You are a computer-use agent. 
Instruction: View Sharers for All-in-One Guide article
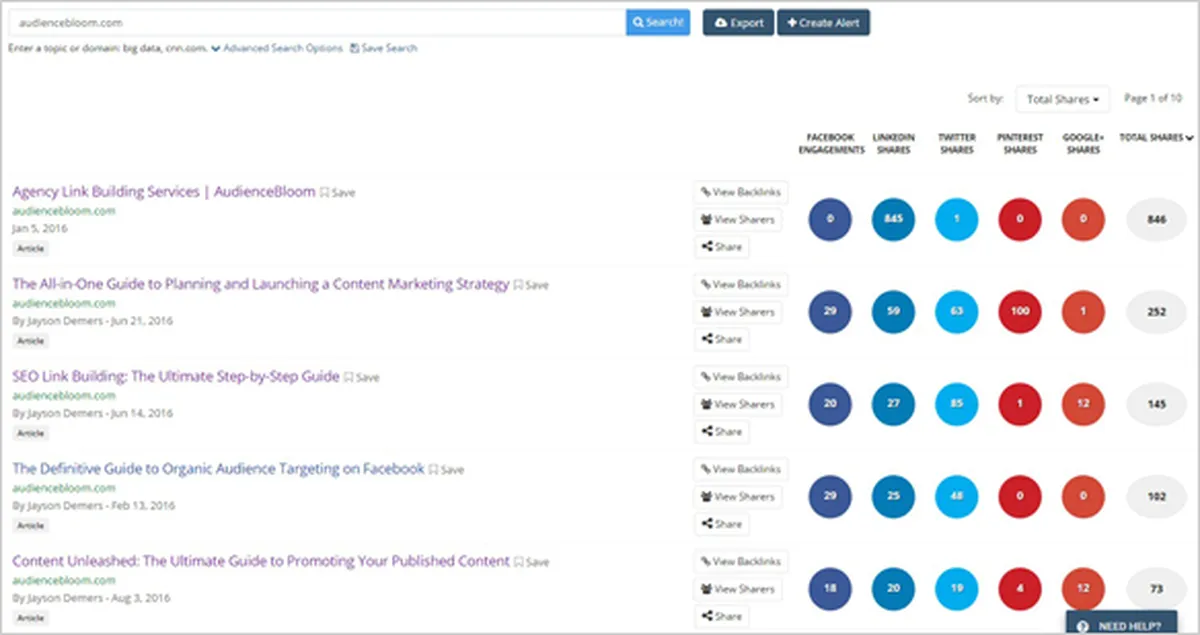tap(738, 312)
